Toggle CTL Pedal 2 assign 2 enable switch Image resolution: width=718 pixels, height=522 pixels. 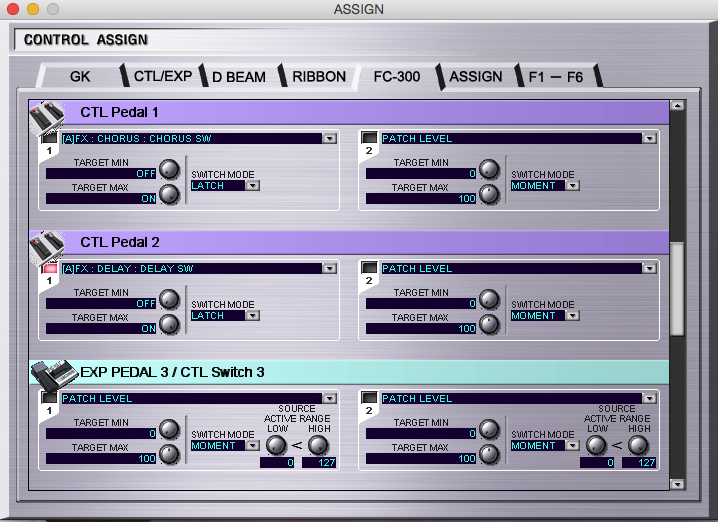369,267
